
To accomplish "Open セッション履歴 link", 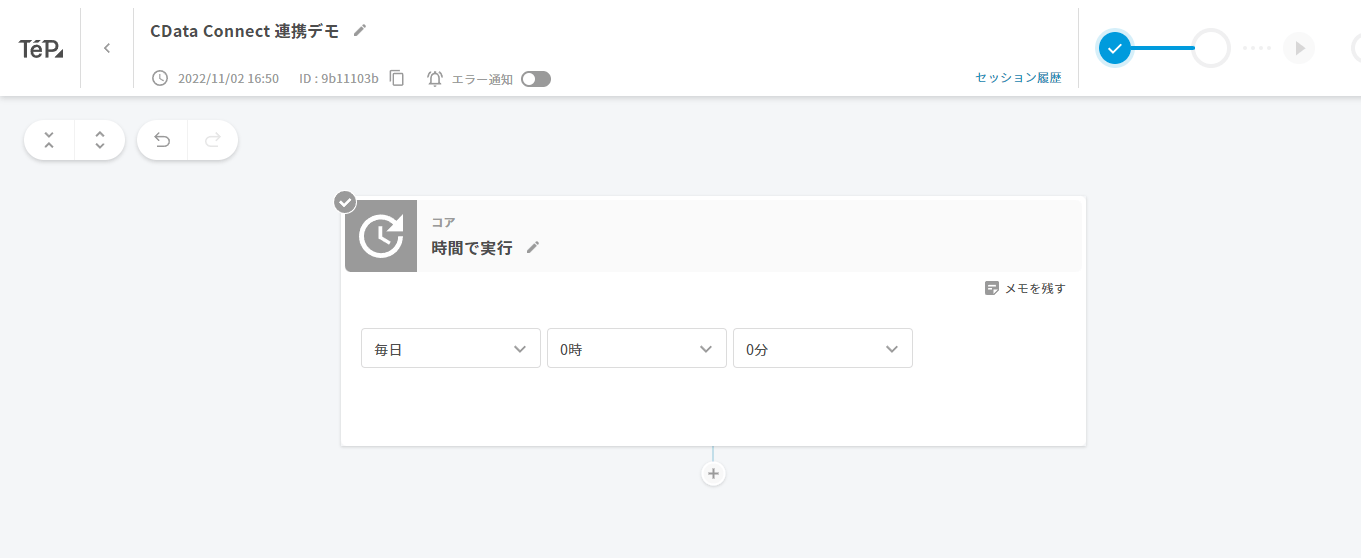I will click(1018, 77).
